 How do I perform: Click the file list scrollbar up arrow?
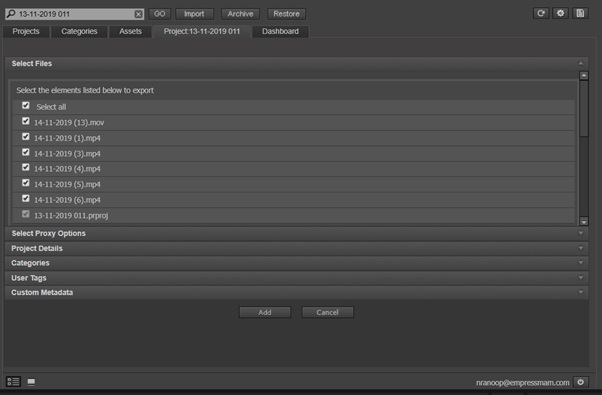pyautogui.click(x=584, y=76)
